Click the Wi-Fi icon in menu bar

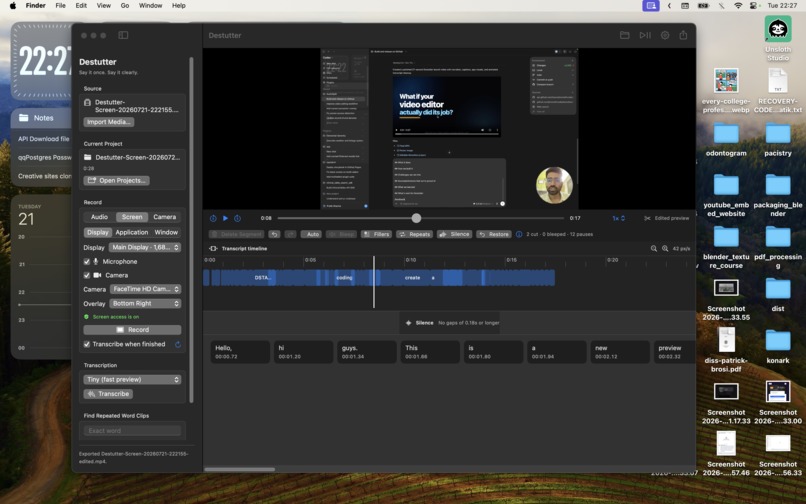tap(738, 6)
